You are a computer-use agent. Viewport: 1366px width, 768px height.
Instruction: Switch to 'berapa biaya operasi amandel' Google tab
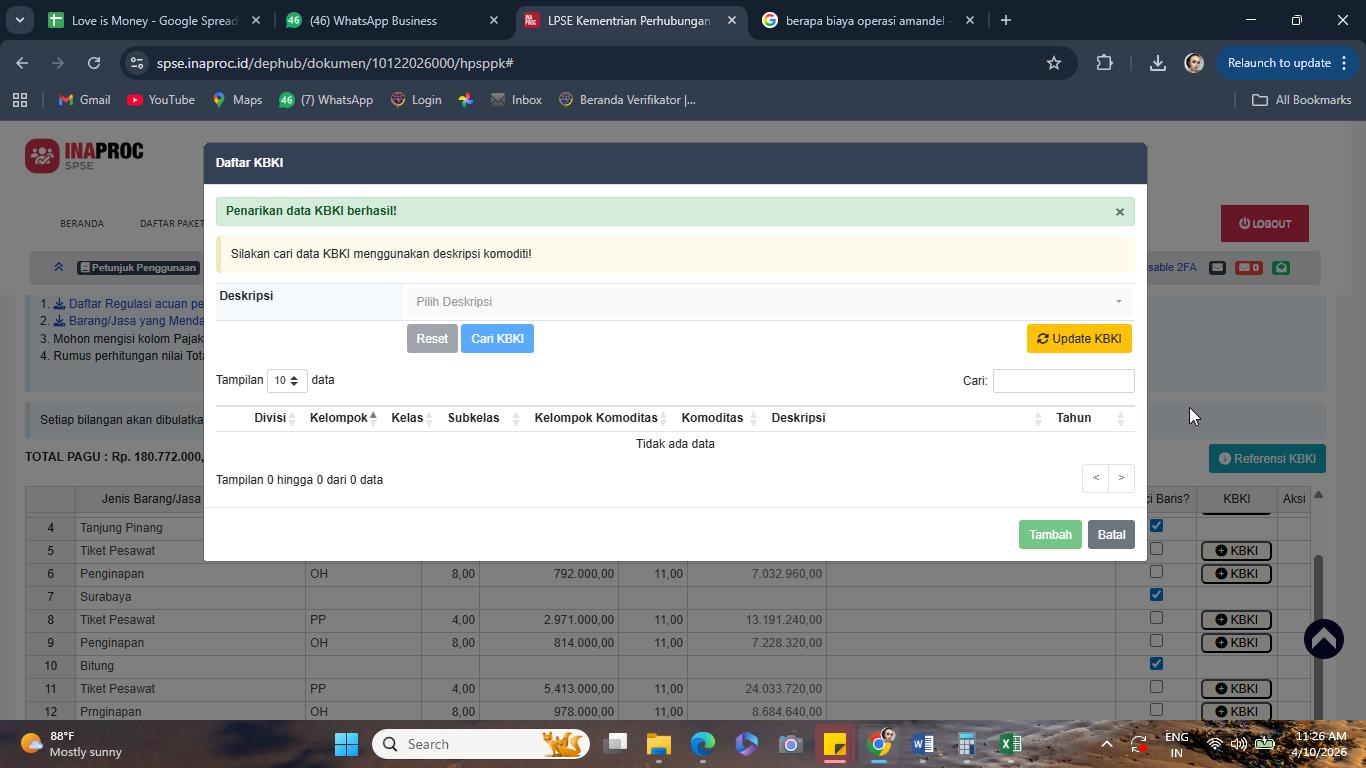pyautogui.click(x=866, y=20)
